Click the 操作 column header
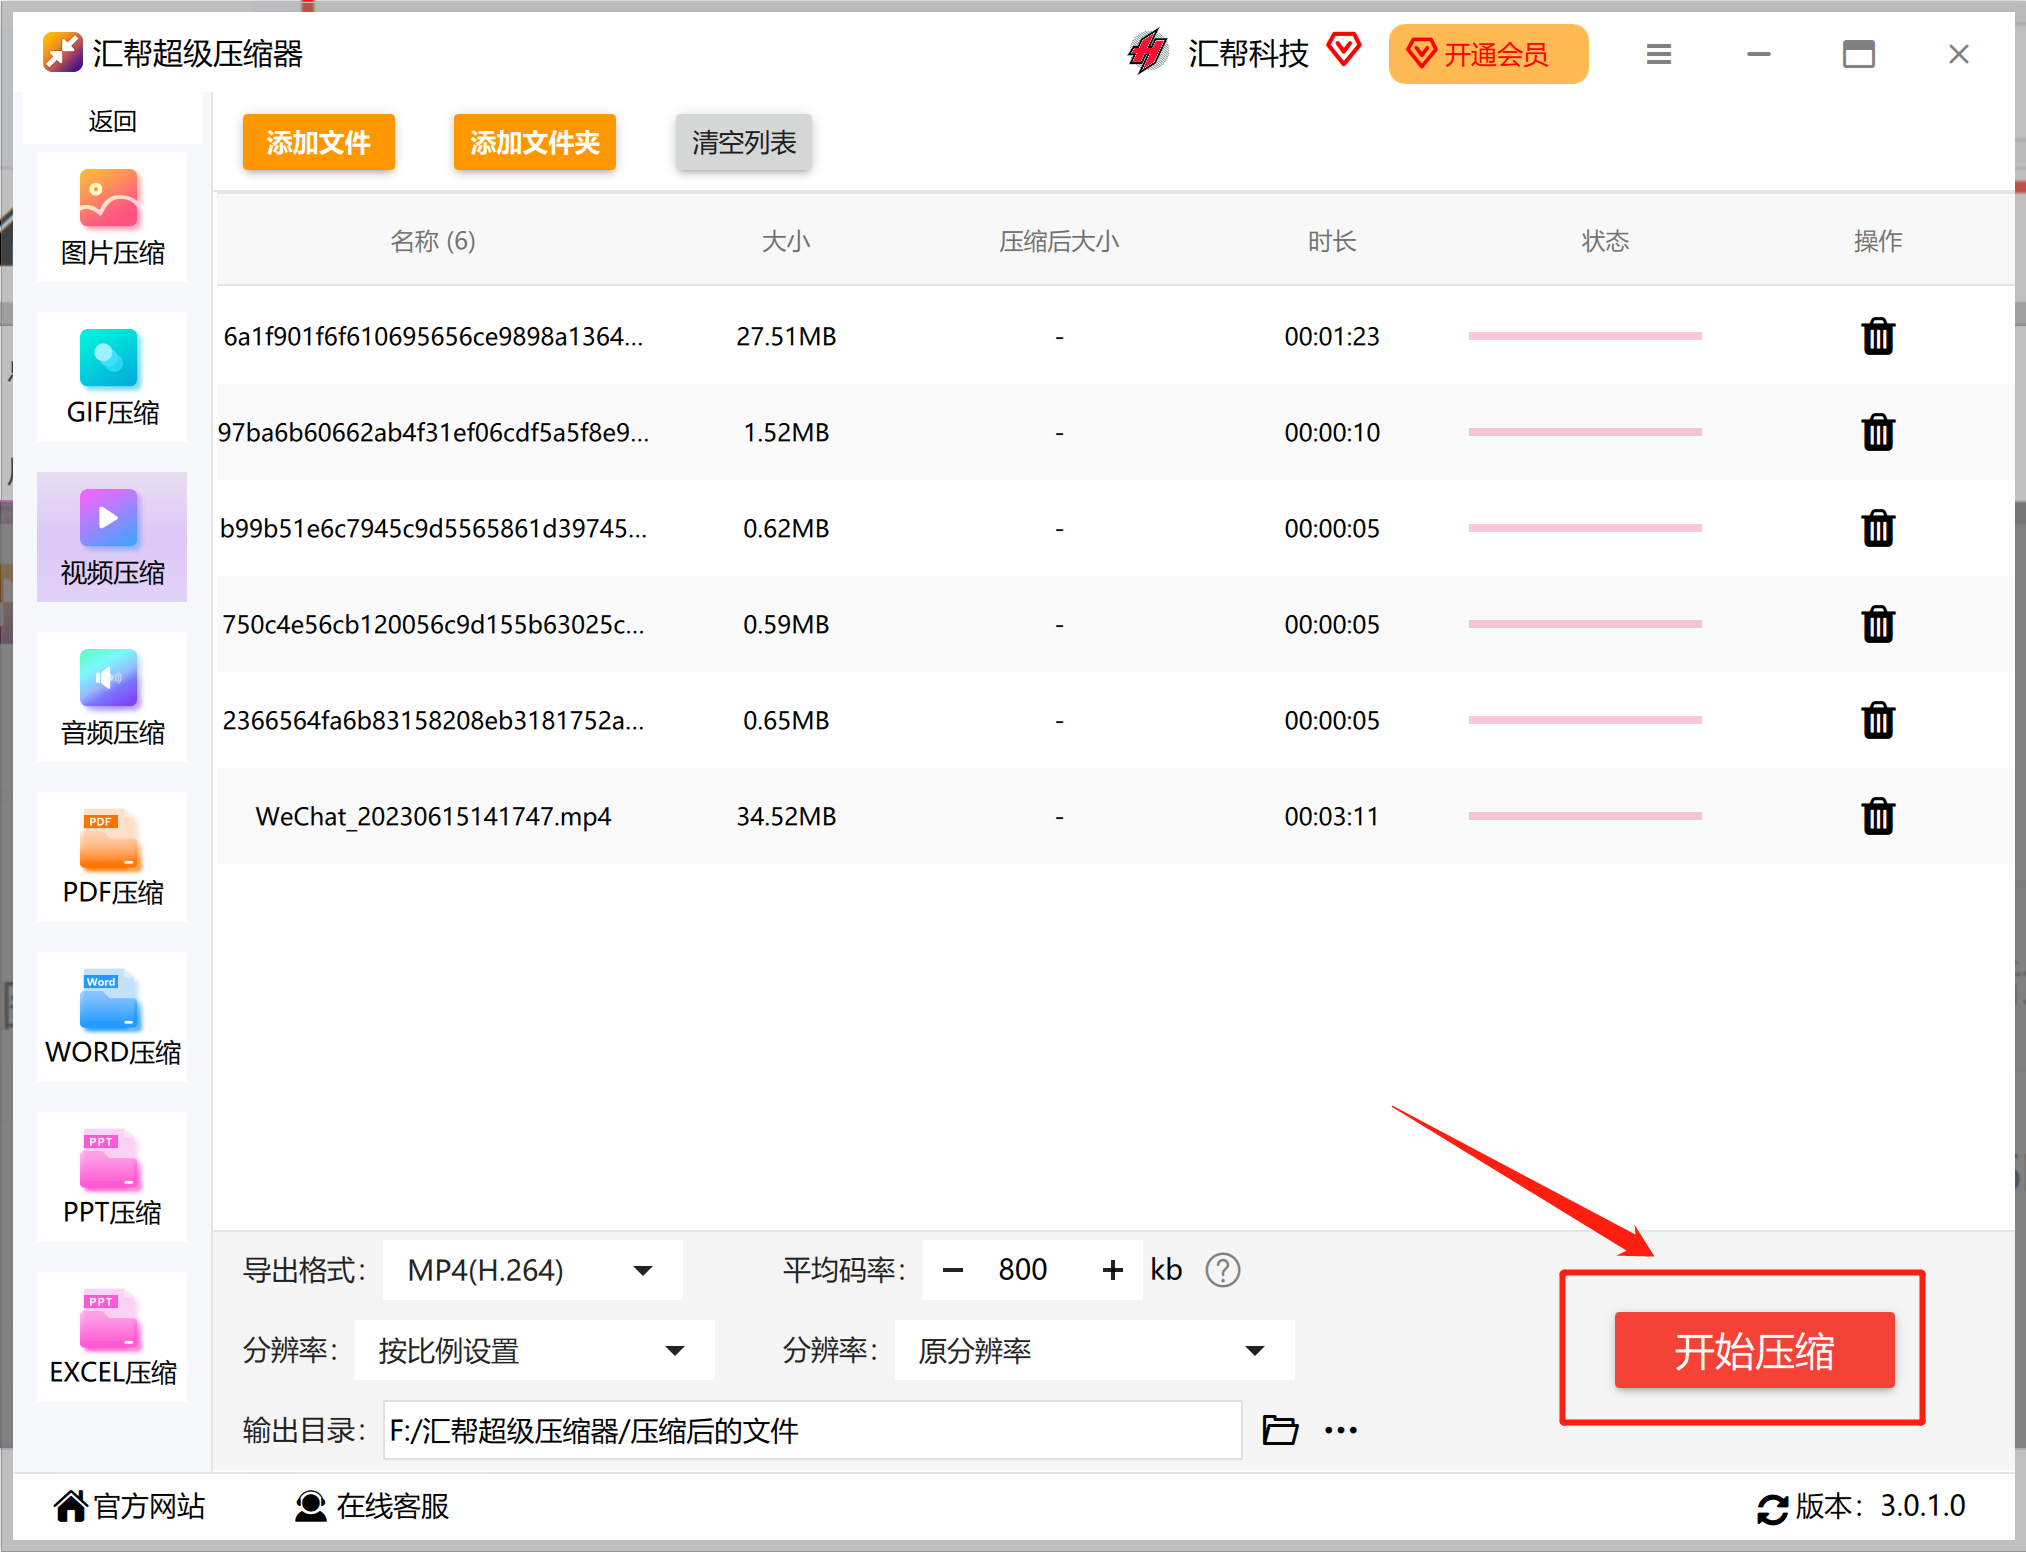 [x=1878, y=241]
